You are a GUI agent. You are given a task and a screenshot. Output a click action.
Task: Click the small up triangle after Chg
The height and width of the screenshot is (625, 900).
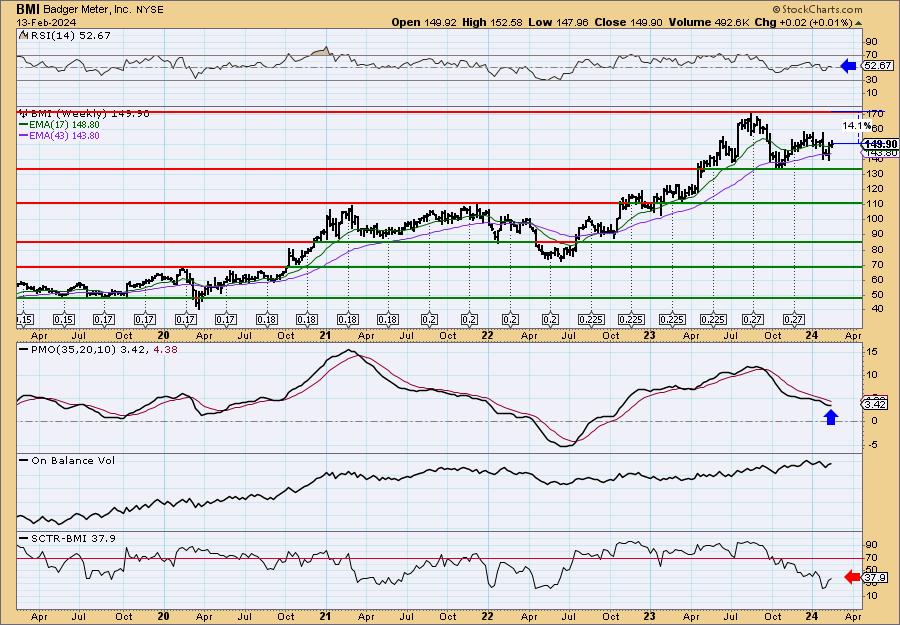click(859, 23)
